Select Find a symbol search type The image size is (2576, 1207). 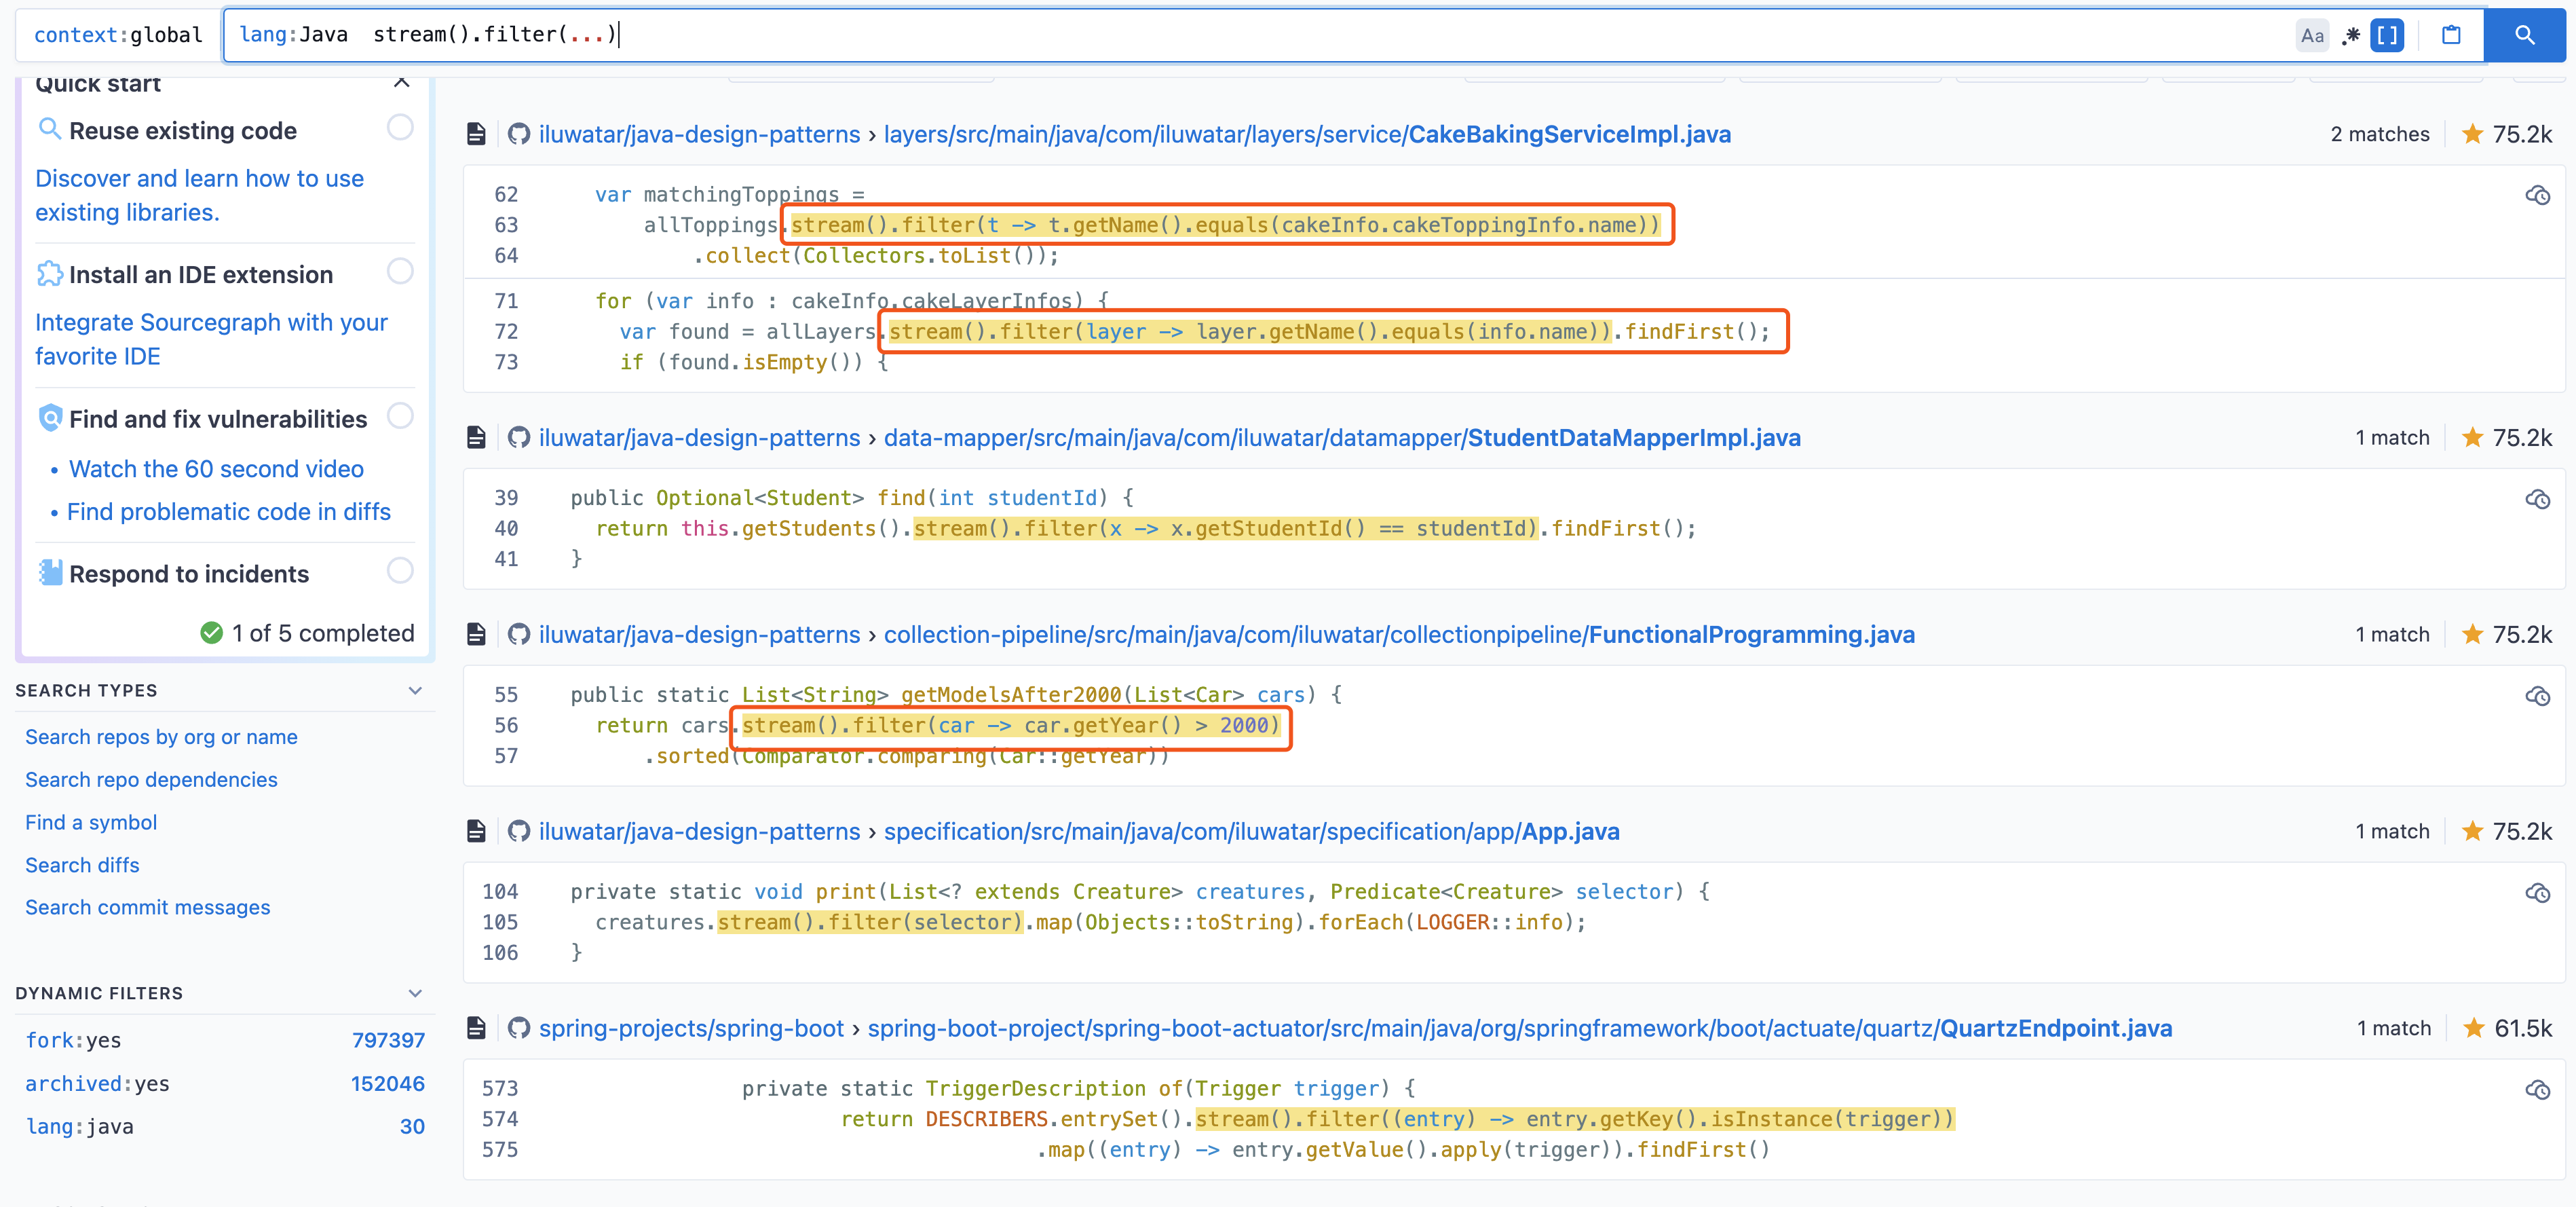pyautogui.click(x=91, y=823)
